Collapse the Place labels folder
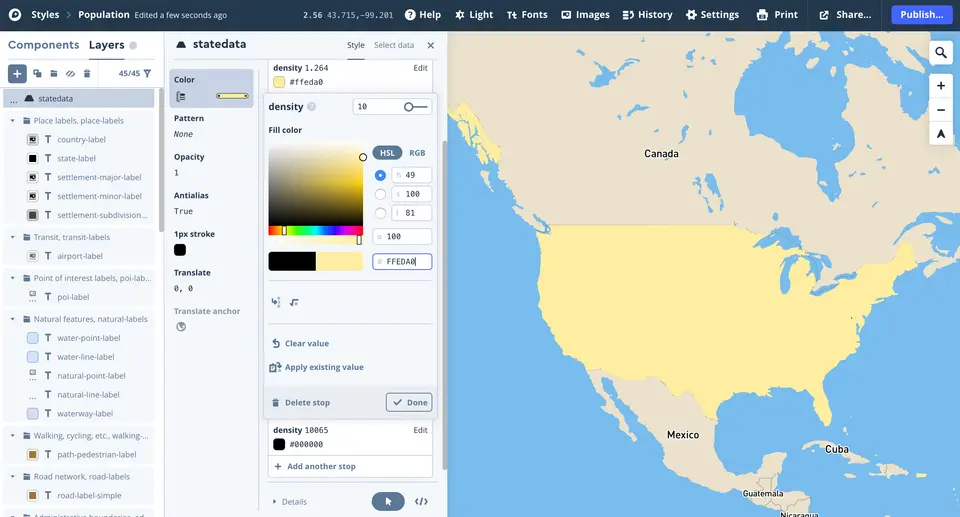 pos(13,121)
